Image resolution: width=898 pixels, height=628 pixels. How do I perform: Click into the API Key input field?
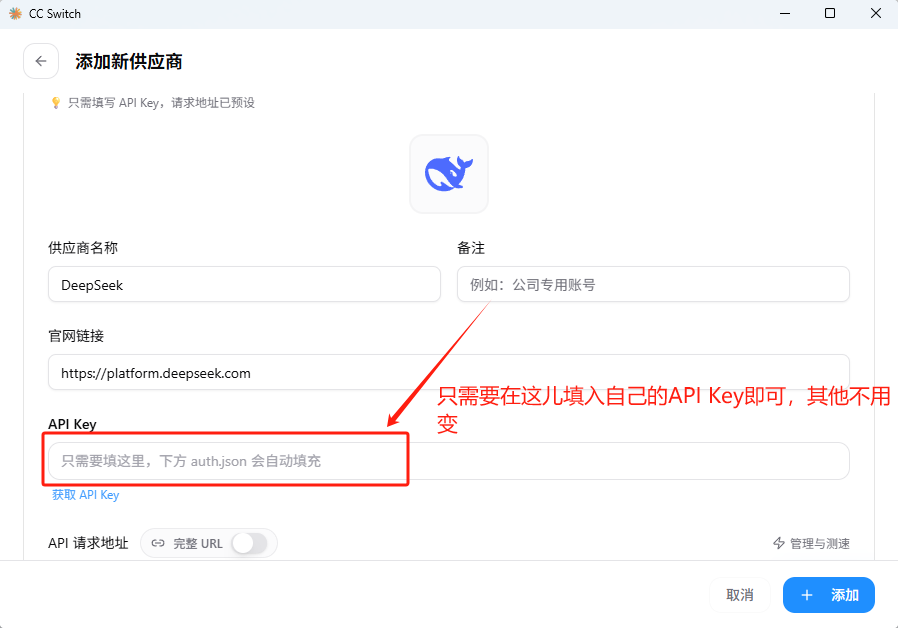pos(449,461)
